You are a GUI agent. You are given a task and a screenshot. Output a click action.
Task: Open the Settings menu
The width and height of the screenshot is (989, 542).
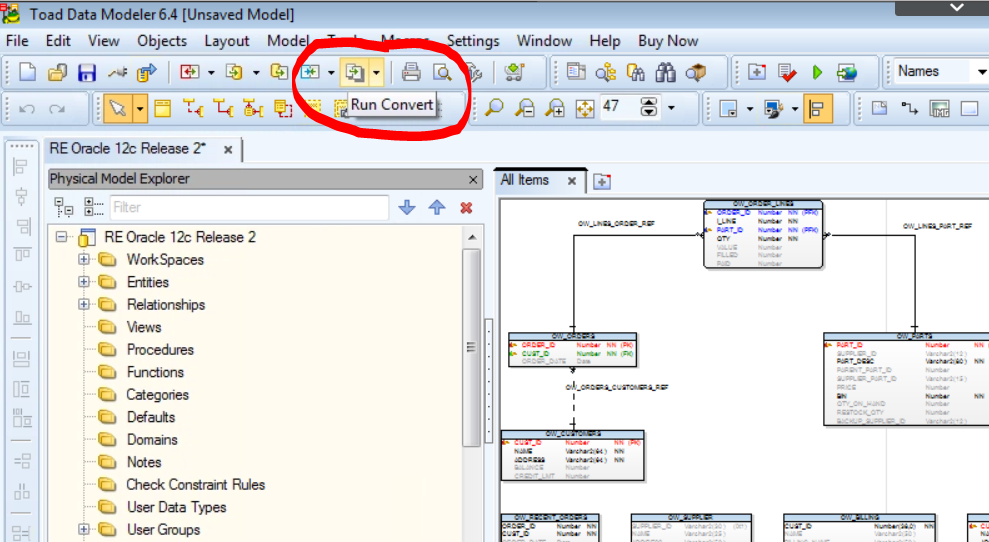pyautogui.click(x=473, y=41)
